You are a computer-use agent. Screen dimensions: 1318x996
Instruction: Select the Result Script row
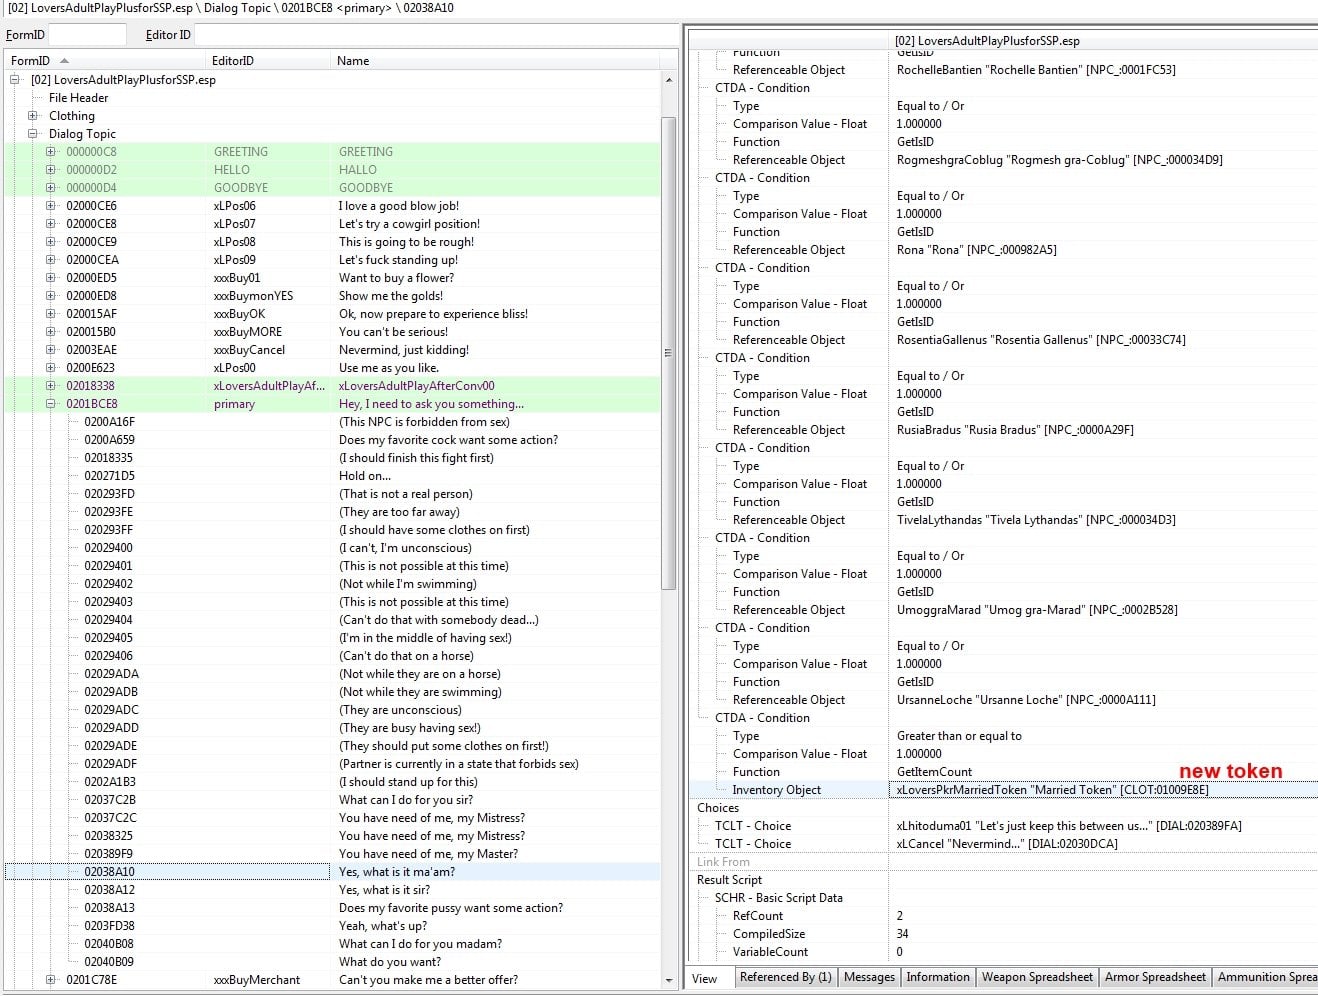tap(1003, 880)
